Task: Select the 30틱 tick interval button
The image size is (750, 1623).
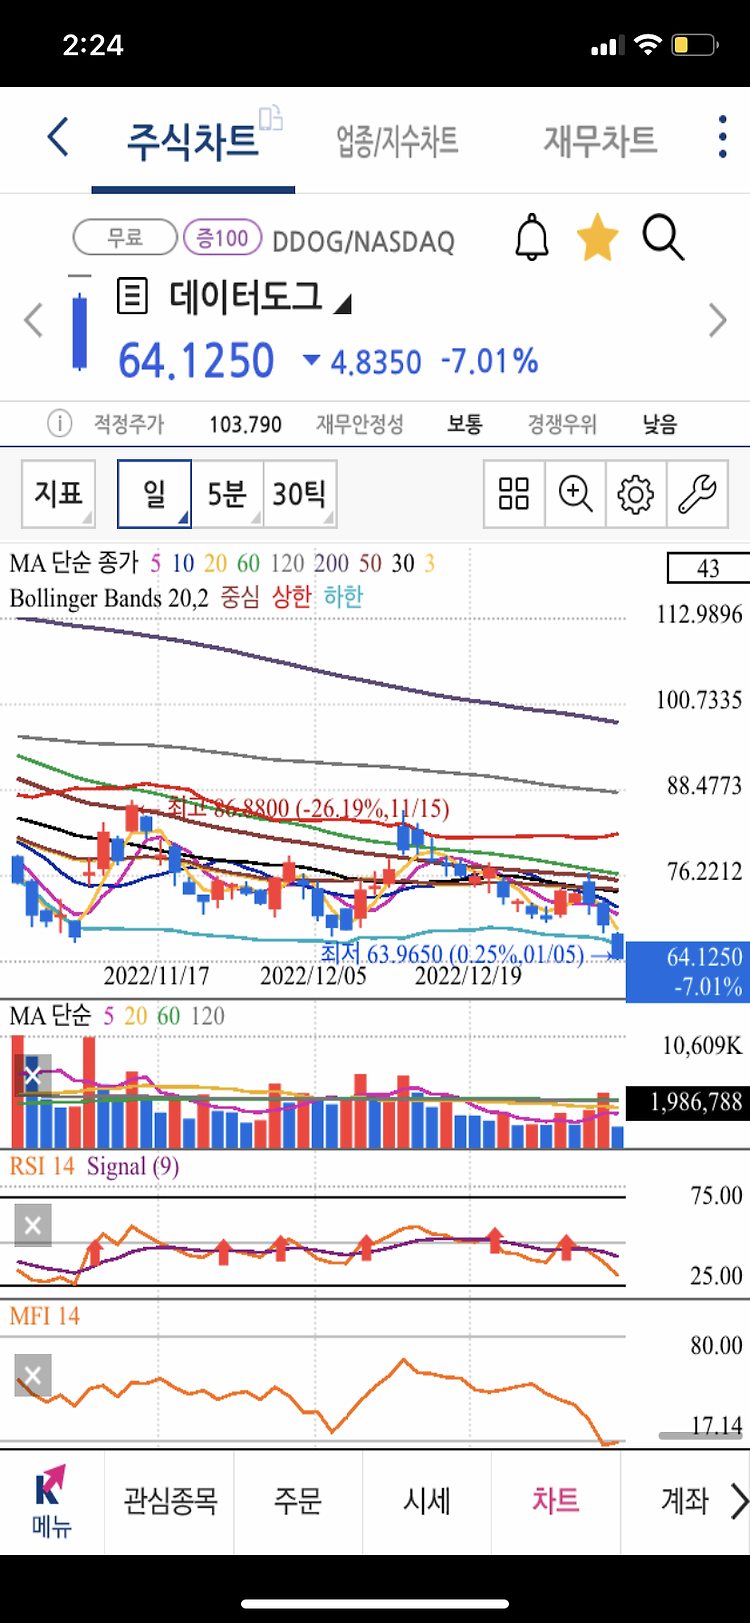Action: [x=300, y=494]
